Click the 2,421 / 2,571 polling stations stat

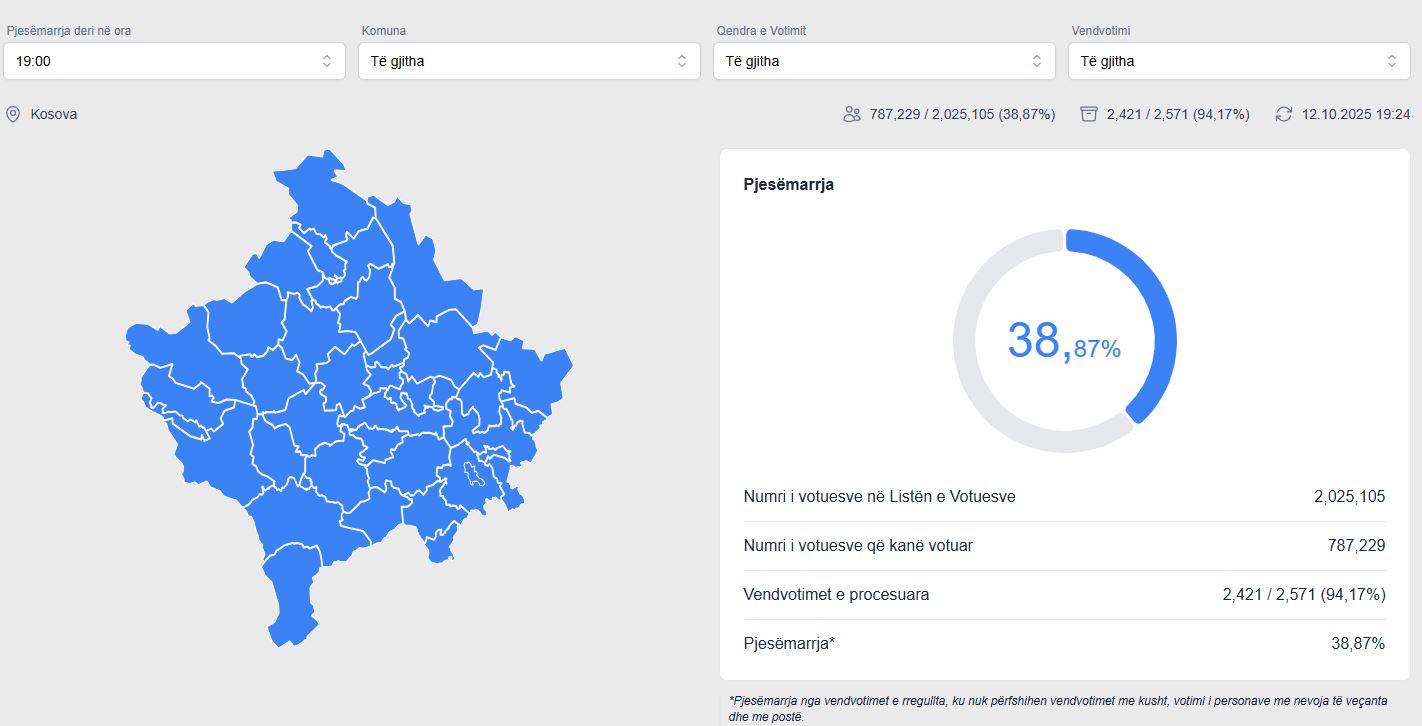coord(1178,114)
